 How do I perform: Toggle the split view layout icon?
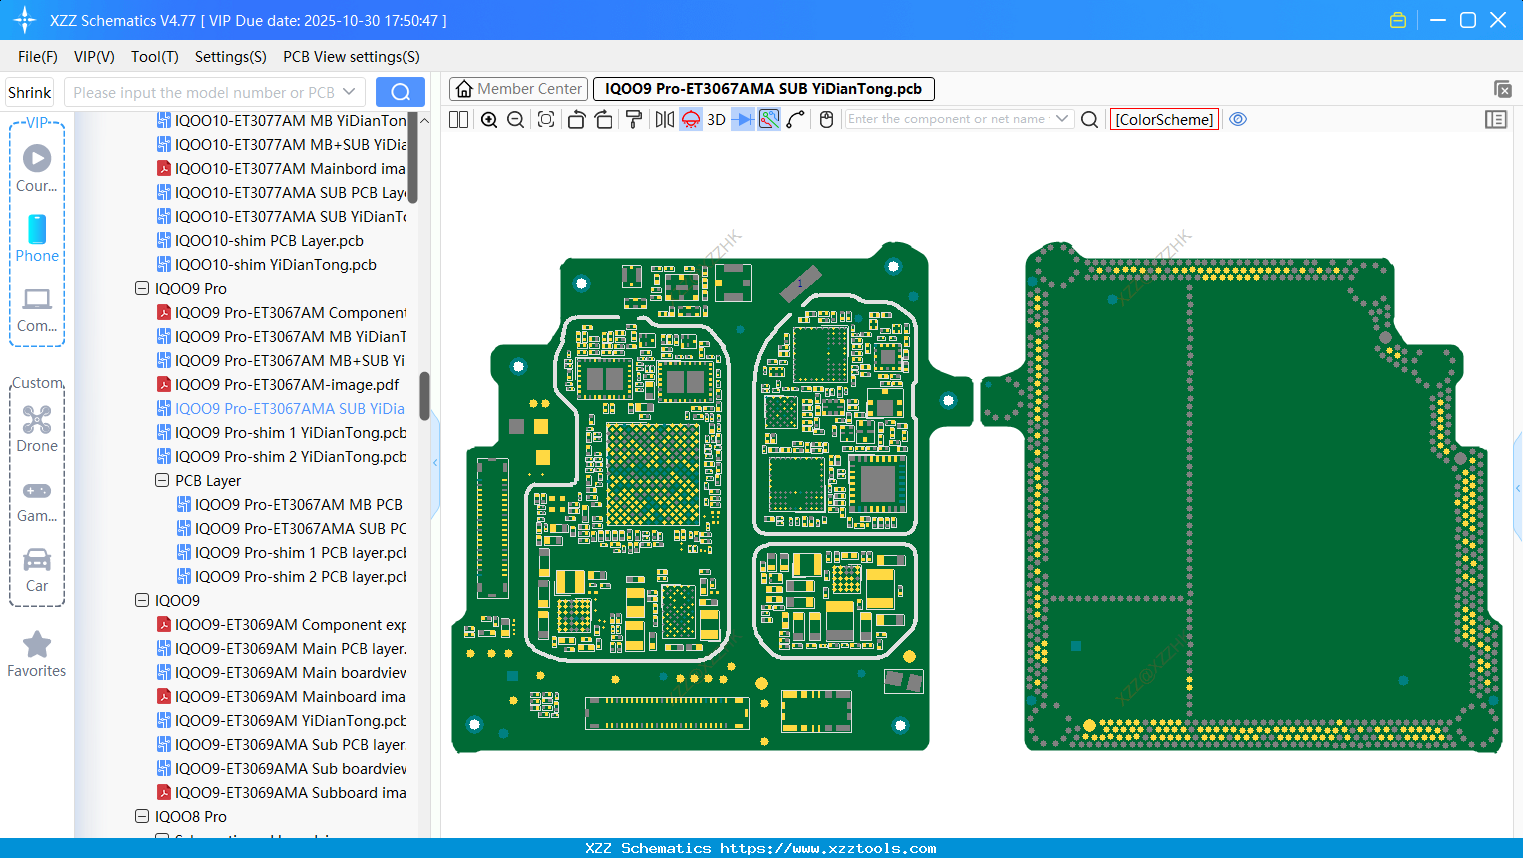[459, 120]
